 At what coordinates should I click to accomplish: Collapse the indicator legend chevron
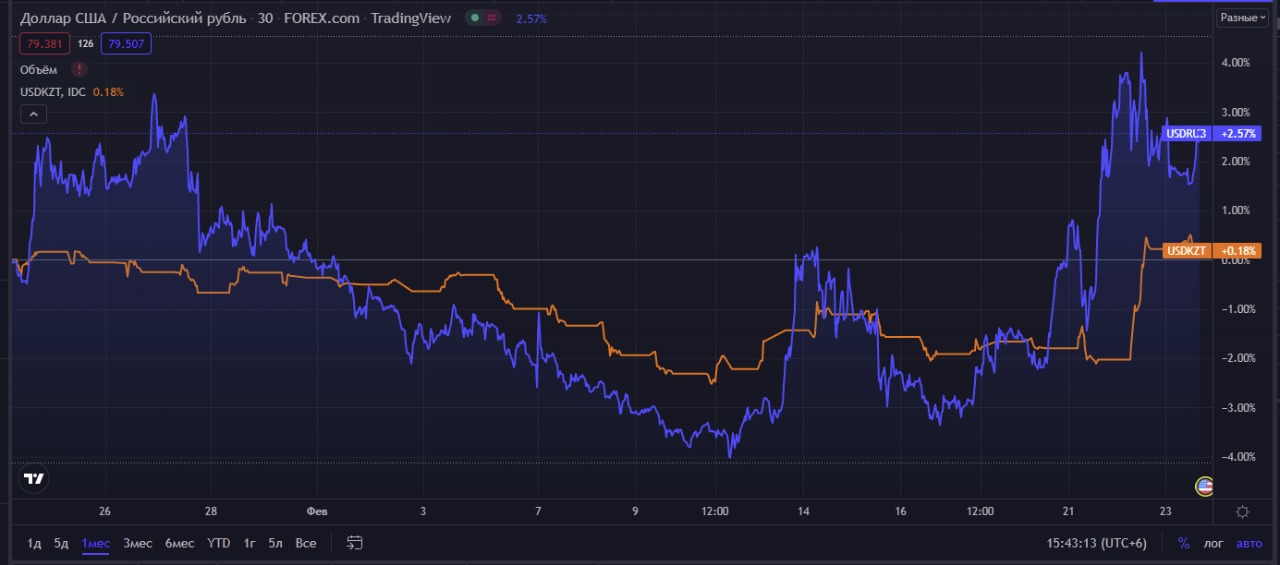[33, 114]
